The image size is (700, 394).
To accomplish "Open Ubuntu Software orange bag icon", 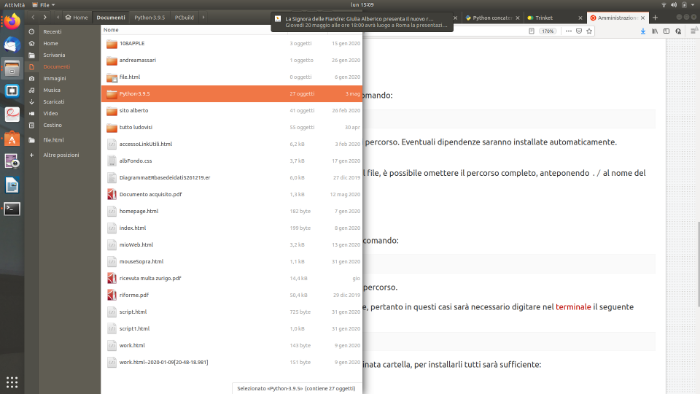I will [12, 138].
